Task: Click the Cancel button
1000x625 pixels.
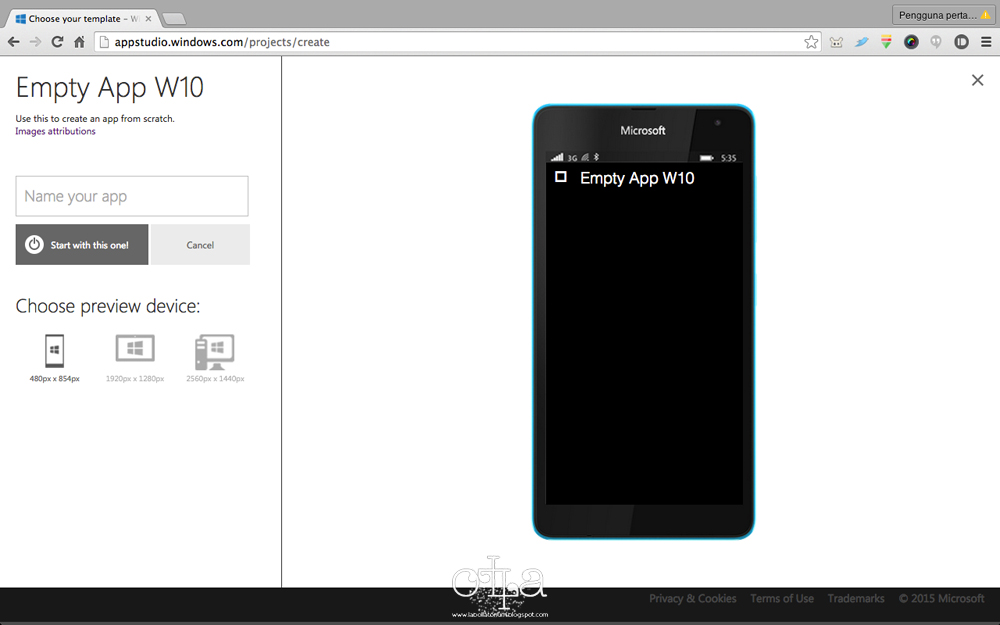Action: point(200,244)
